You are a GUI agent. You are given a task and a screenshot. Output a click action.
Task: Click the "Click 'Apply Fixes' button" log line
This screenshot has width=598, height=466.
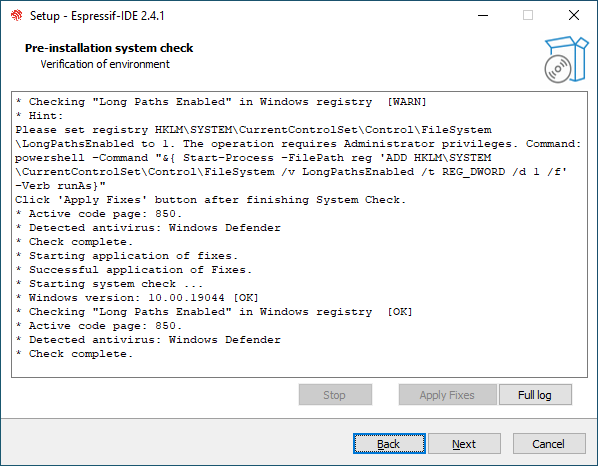tap(210, 200)
